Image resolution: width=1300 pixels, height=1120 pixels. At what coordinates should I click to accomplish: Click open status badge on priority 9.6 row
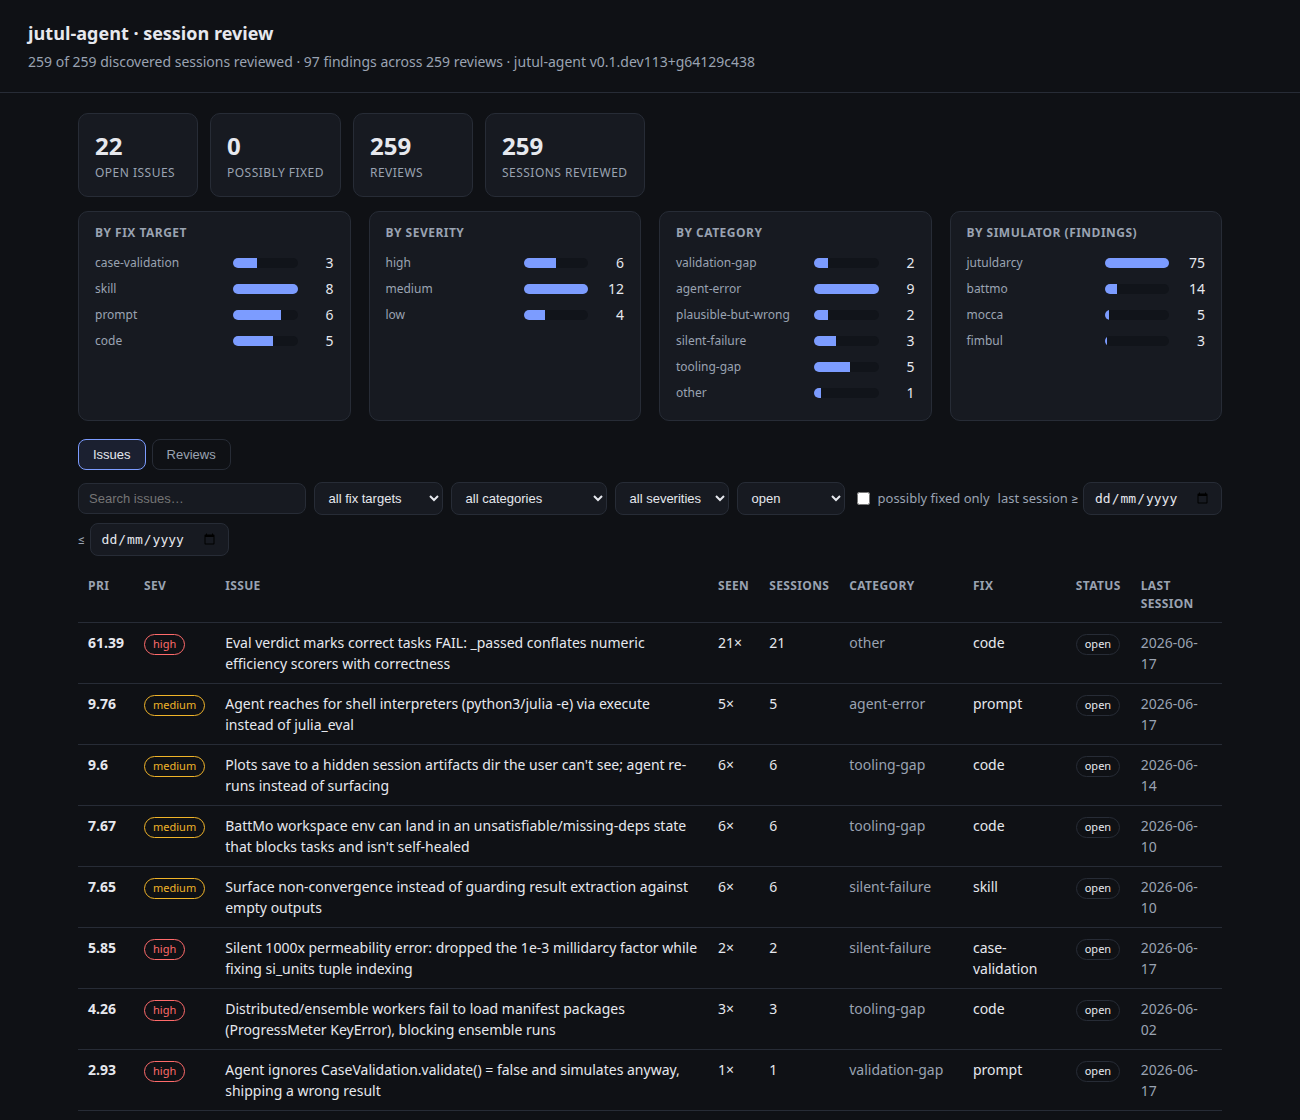tap(1098, 767)
